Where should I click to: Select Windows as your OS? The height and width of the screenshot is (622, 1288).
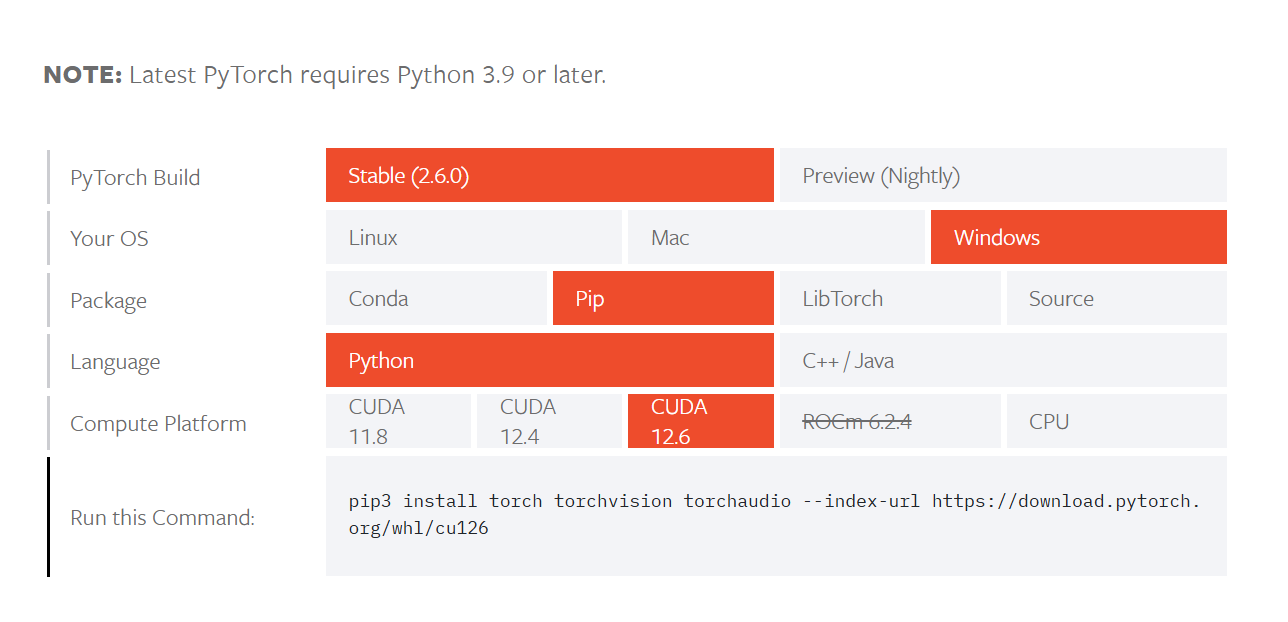pyautogui.click(x=1078, y=237)
